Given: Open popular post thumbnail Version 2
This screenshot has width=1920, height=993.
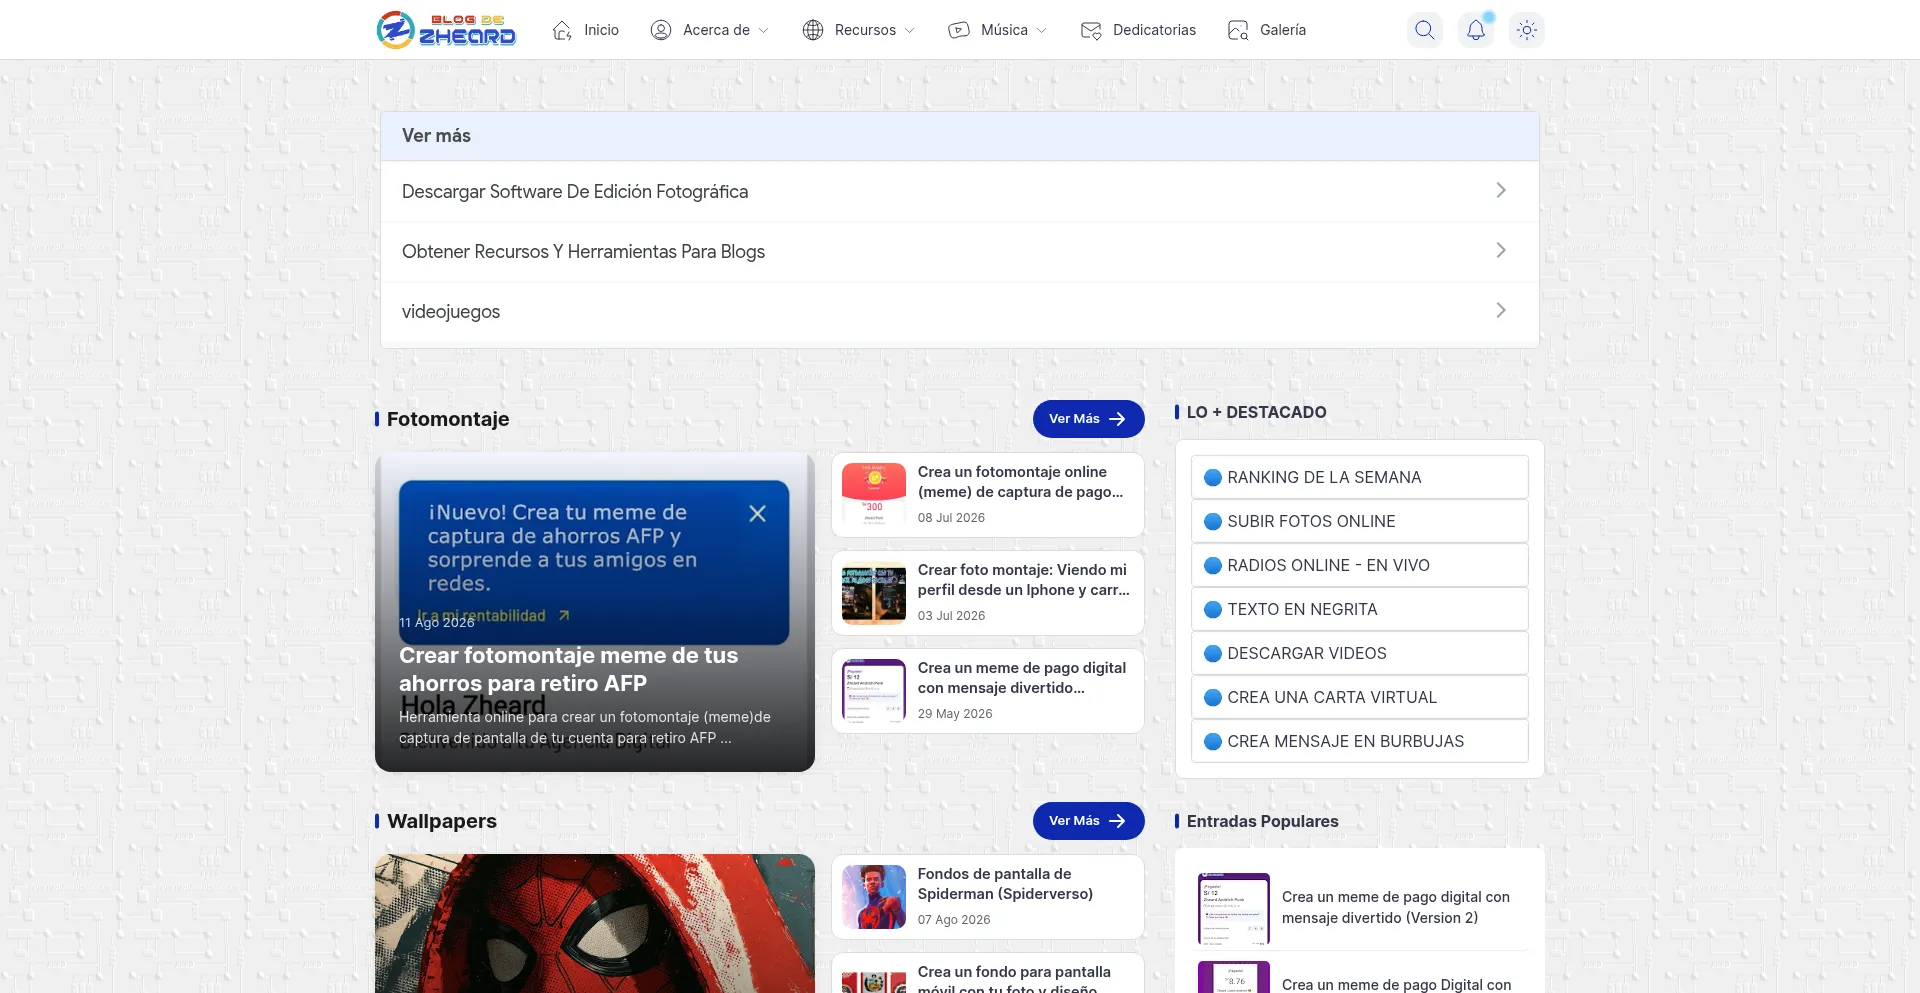Looking at the screenshot, I should click(1234, 908).
